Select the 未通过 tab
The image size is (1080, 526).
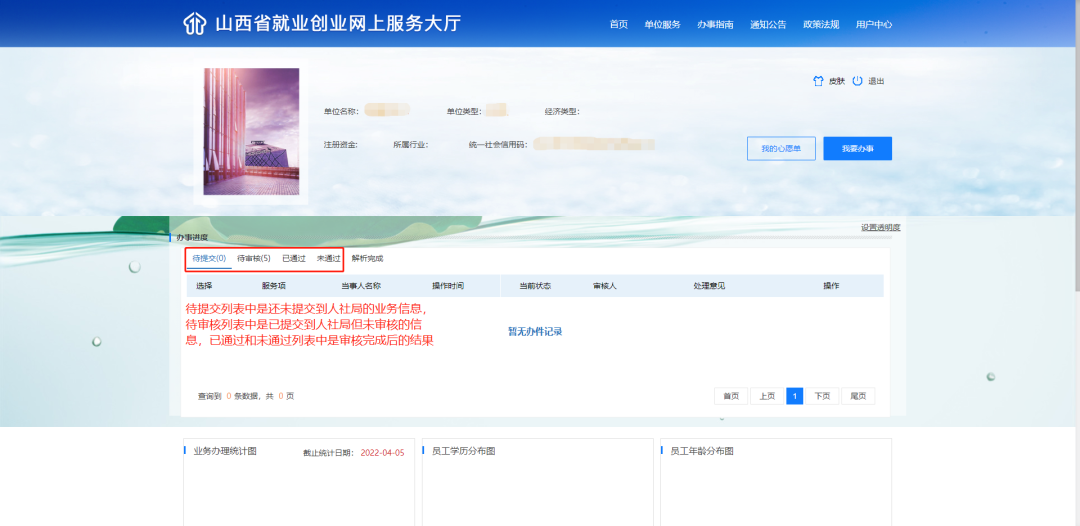[x=328, y=259]
